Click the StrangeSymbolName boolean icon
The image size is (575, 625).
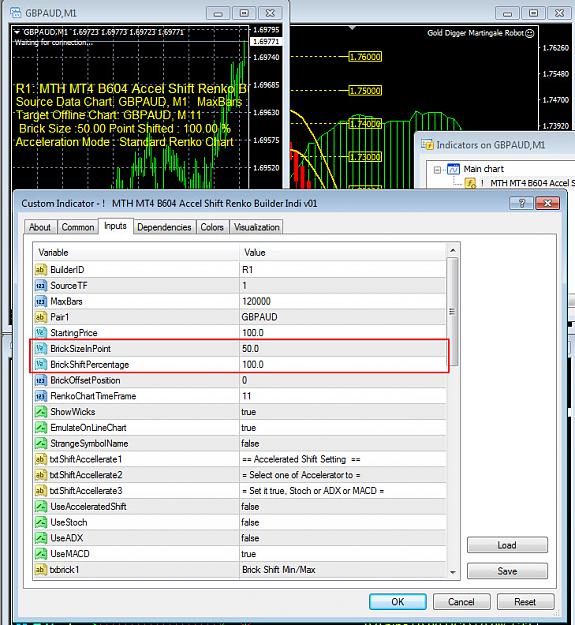click(41, 443)
